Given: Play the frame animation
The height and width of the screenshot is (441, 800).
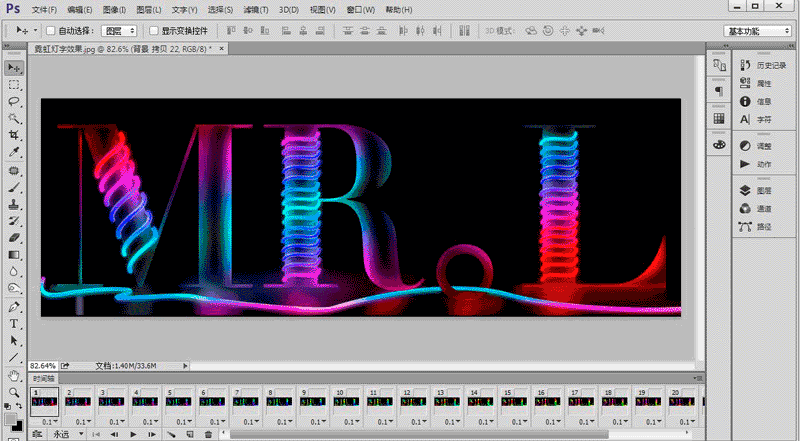Looking at the screenshot, I should coord(133,434).
